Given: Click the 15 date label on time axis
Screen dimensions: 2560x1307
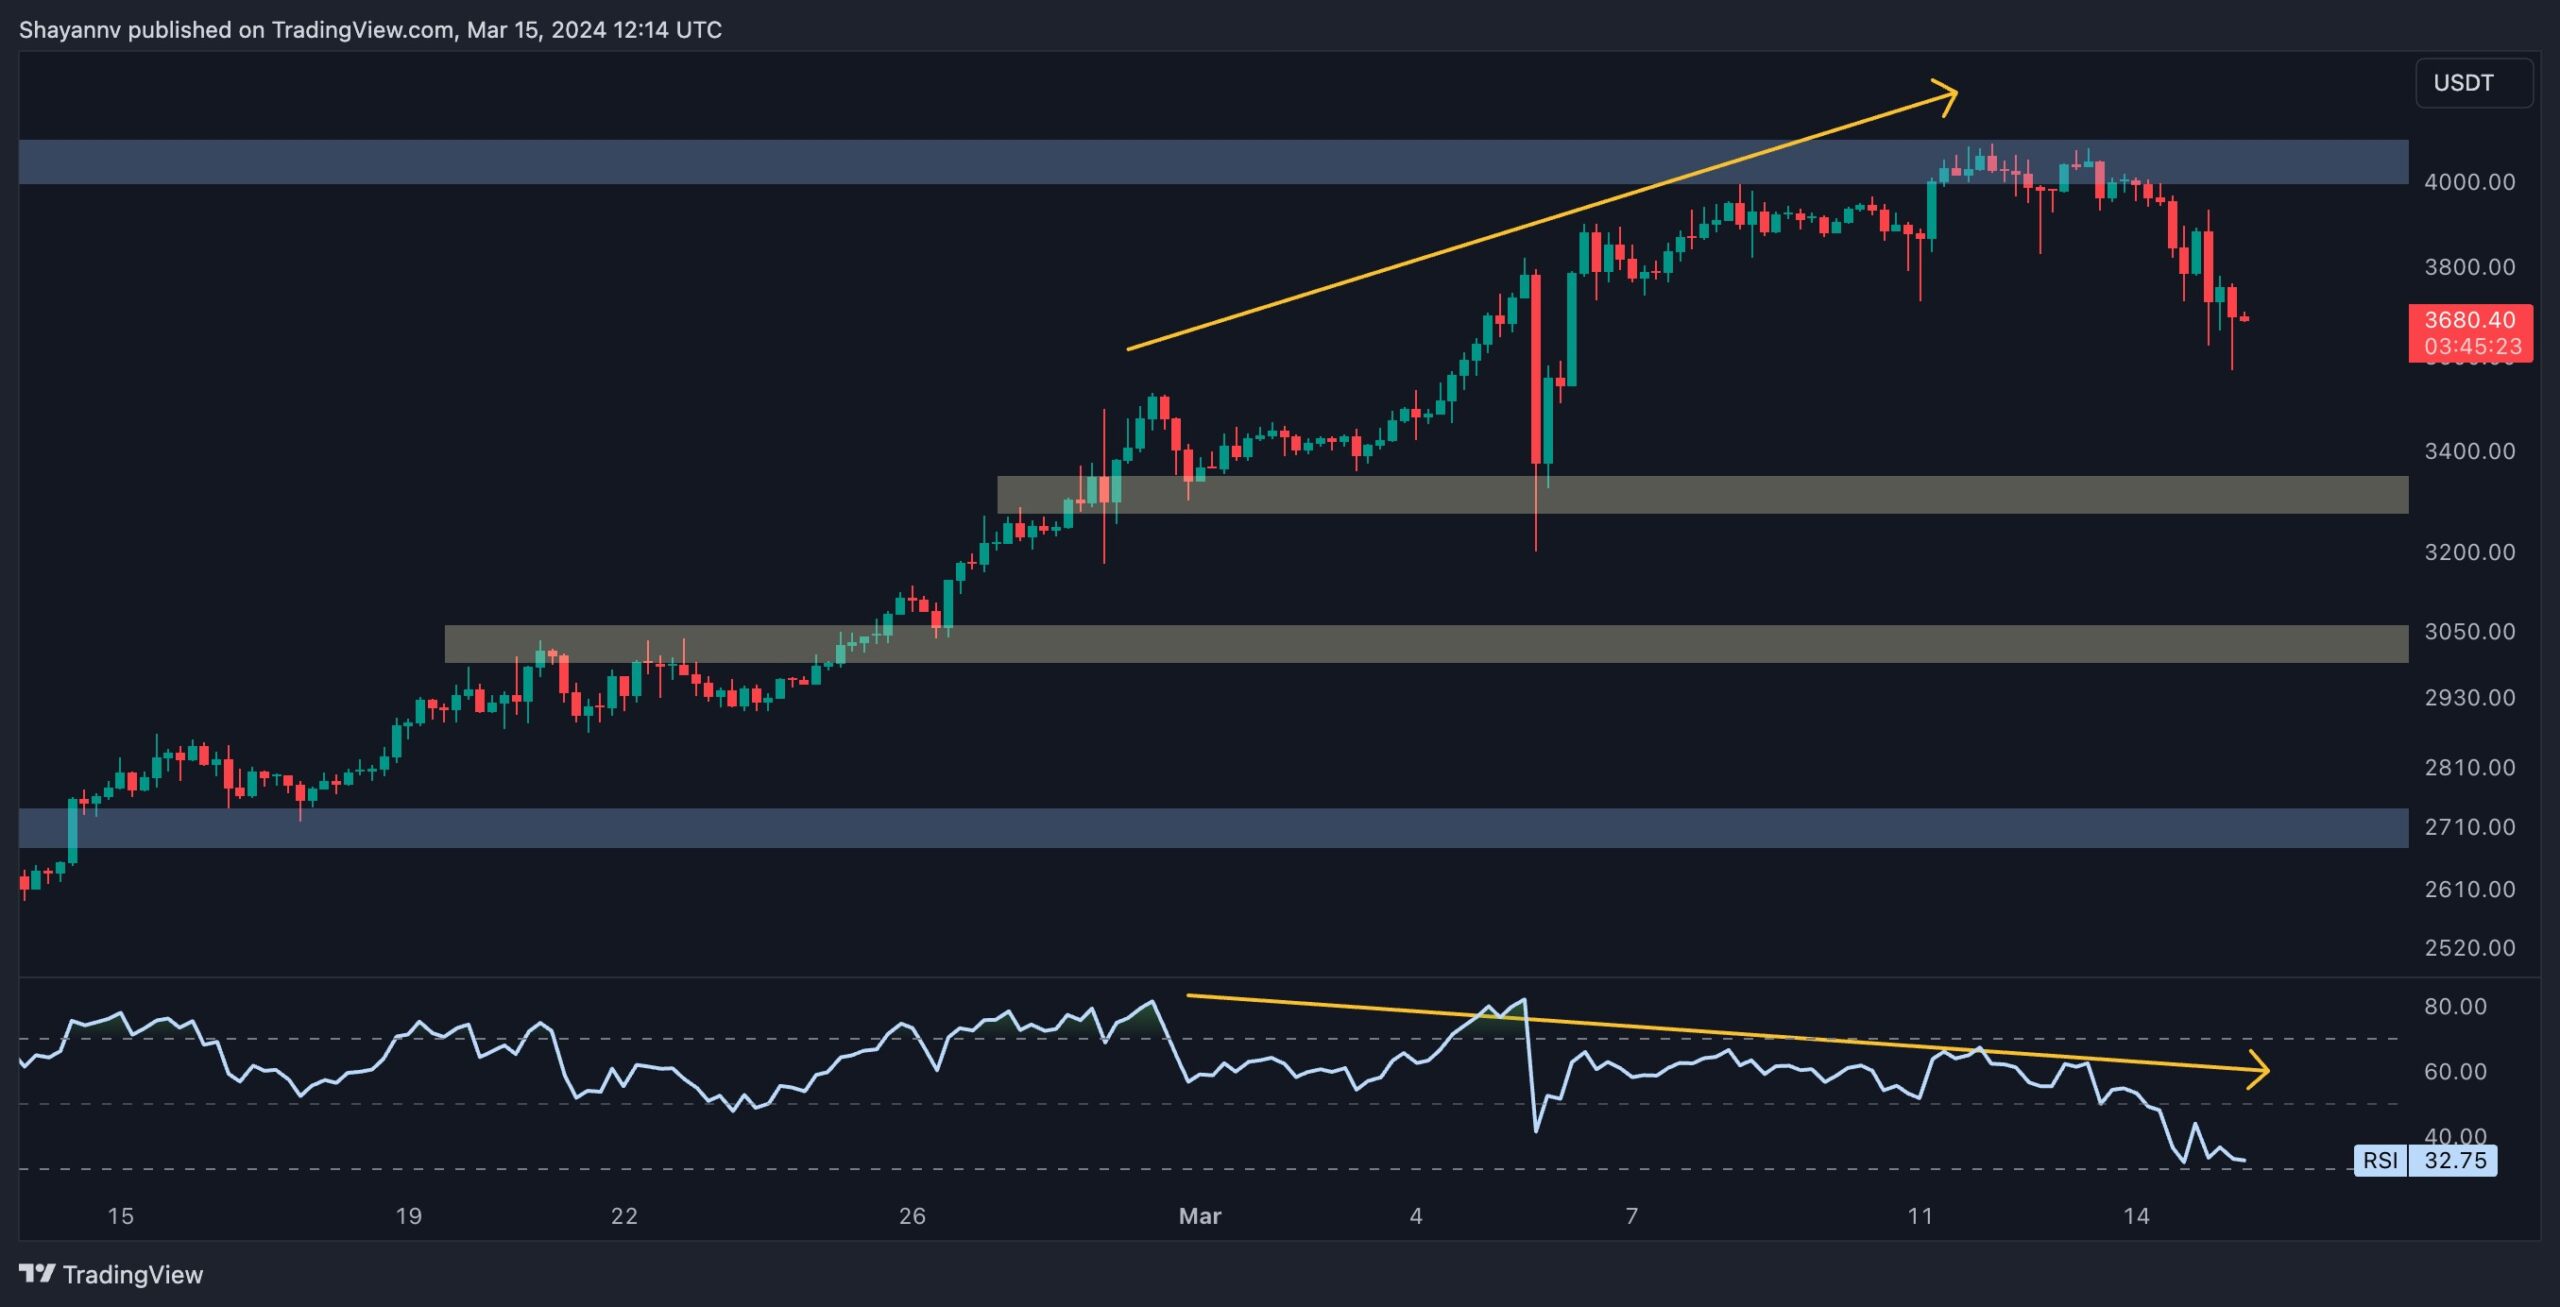Looking at the screenshot, I should (x=120, y=1216).
